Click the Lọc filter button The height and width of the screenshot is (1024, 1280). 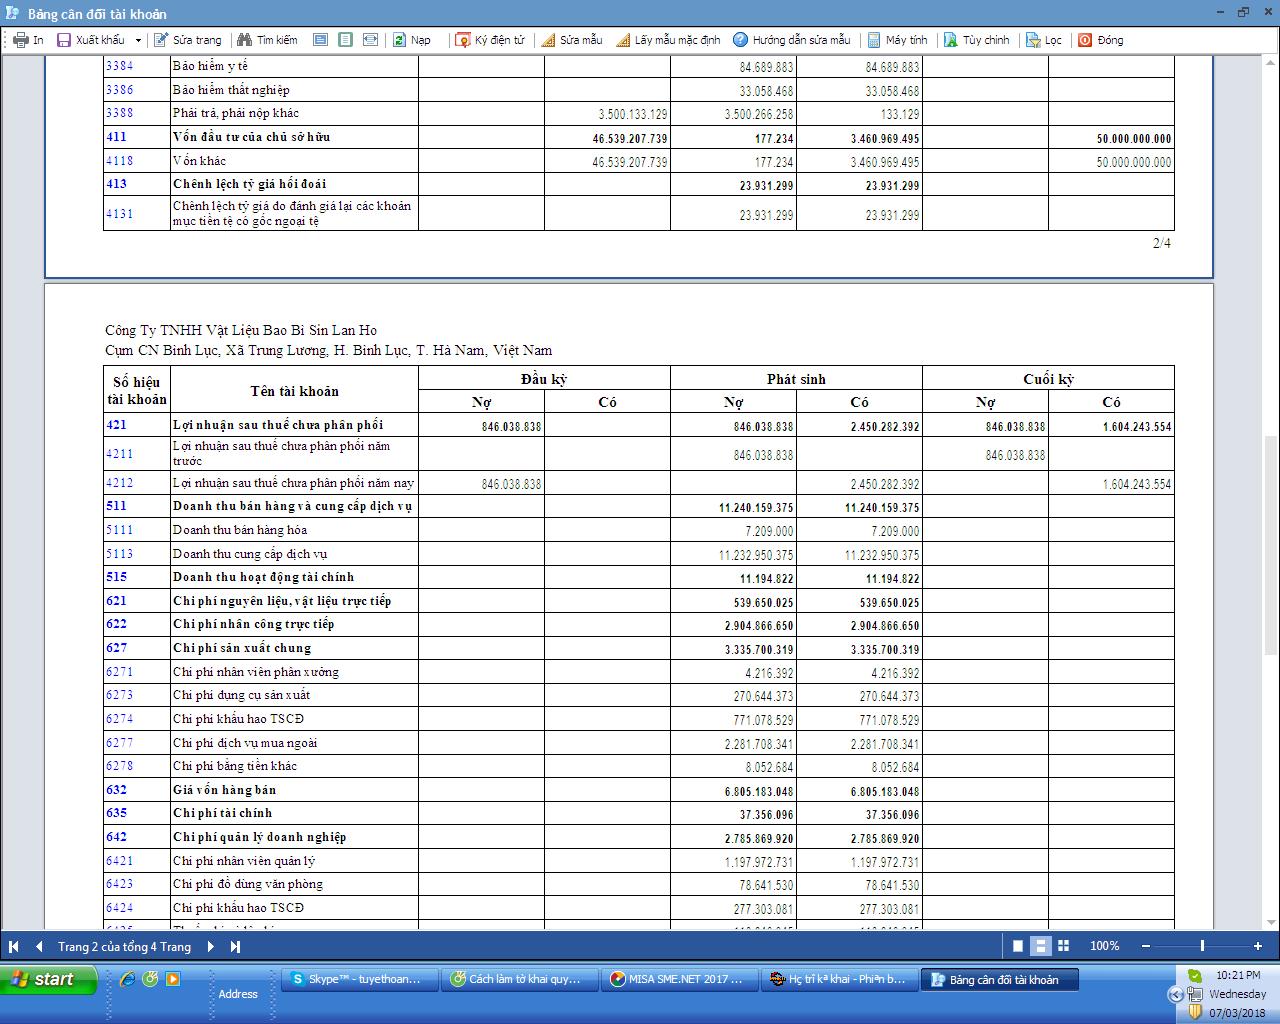point(1043,40)
